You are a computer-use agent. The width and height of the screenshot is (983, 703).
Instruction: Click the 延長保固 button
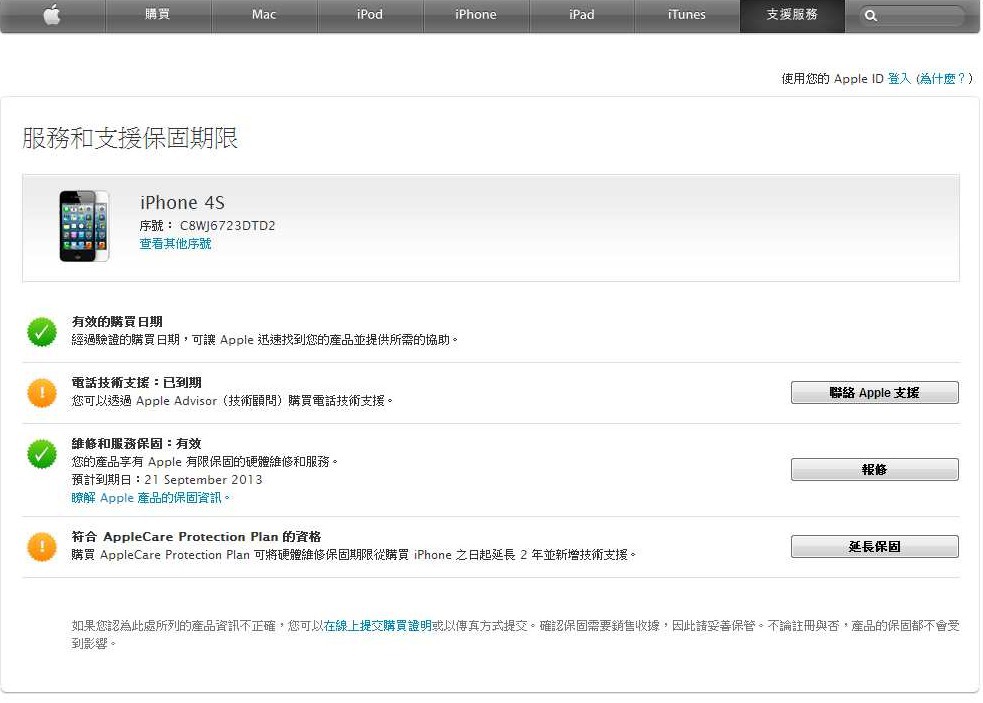point(875,546)
